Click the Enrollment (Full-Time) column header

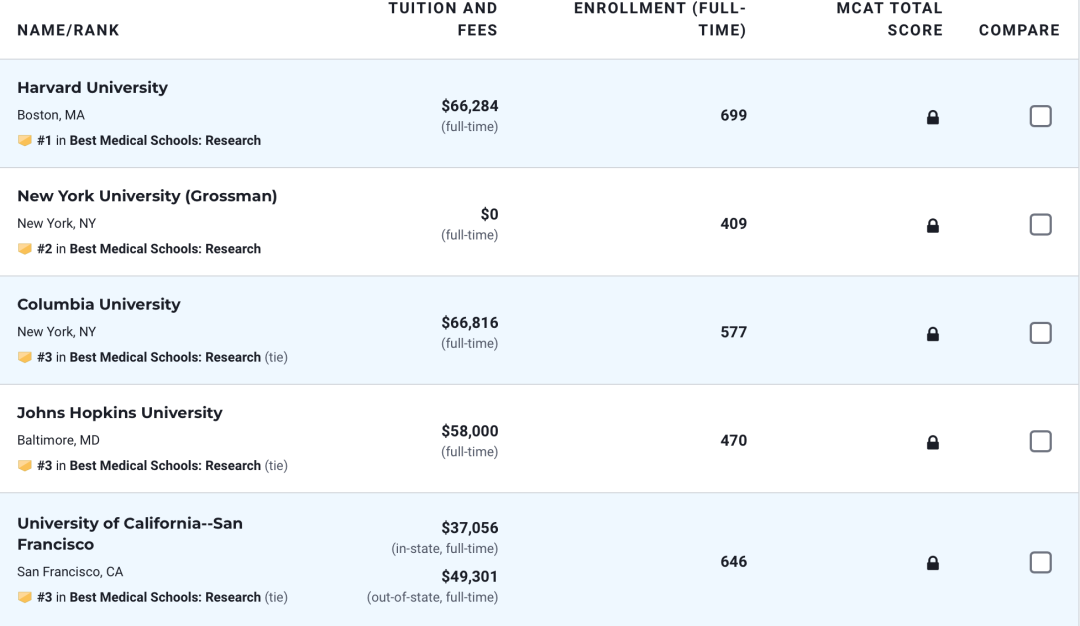[x=660, y=19]
